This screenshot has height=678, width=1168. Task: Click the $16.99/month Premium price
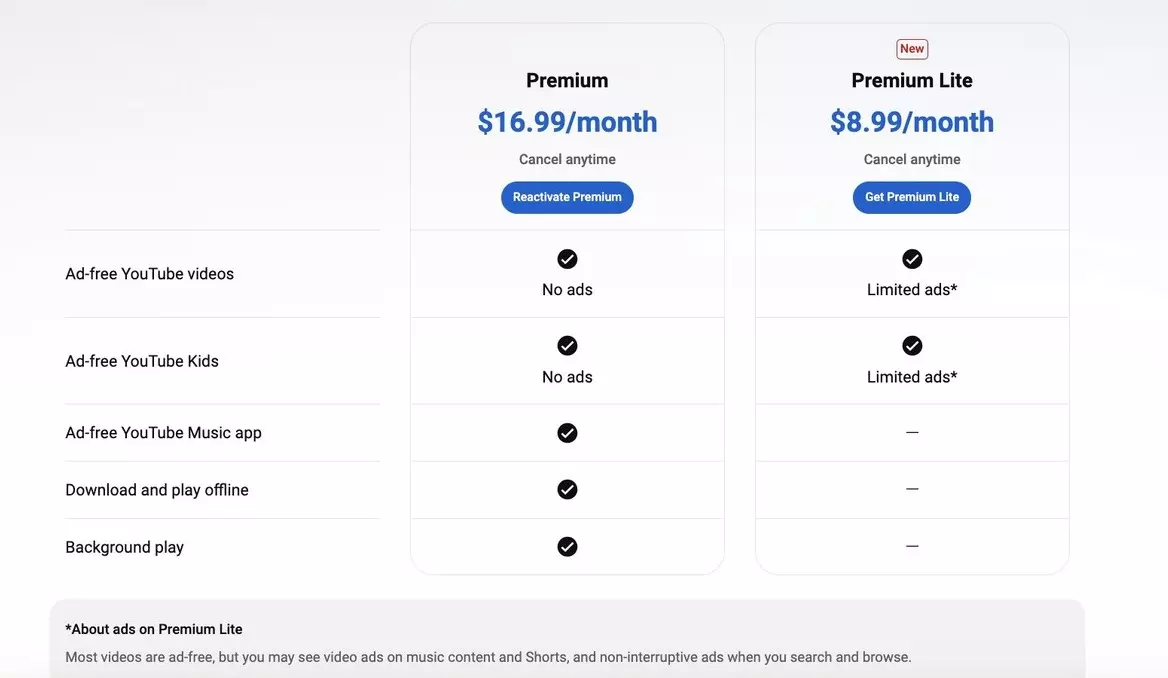tap(567, 122)
